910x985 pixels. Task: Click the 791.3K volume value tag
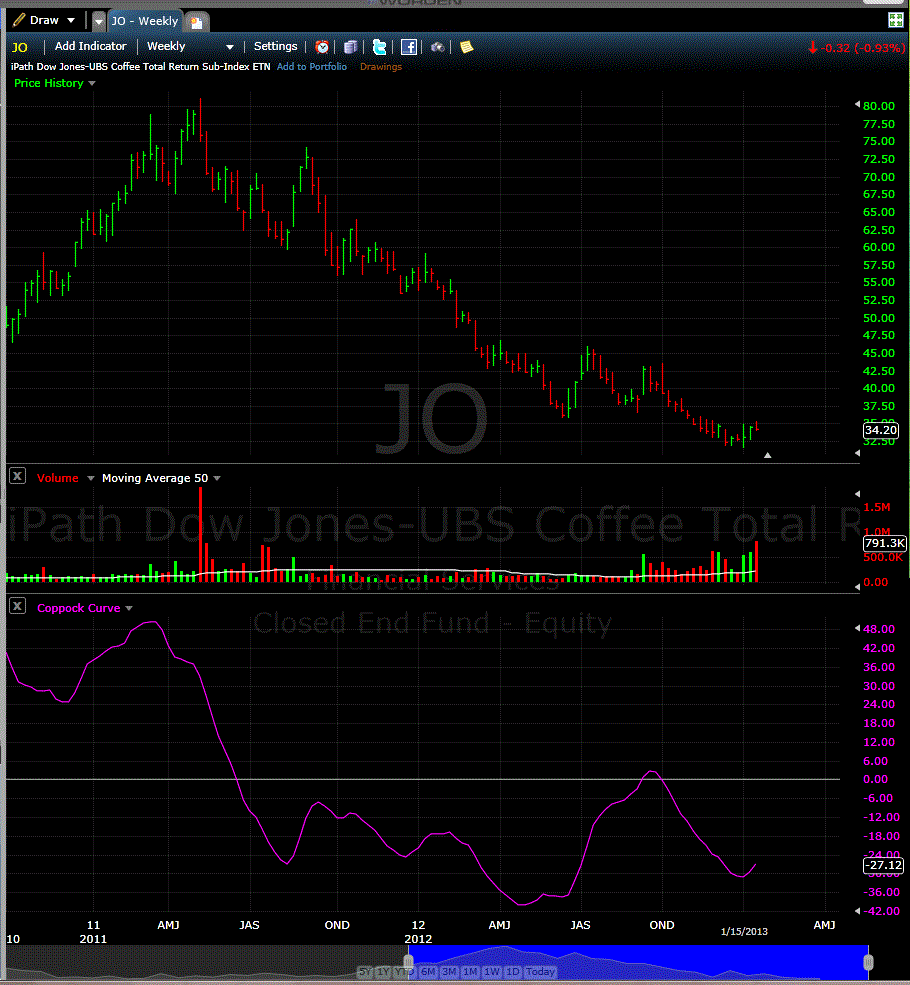[884, 543]
